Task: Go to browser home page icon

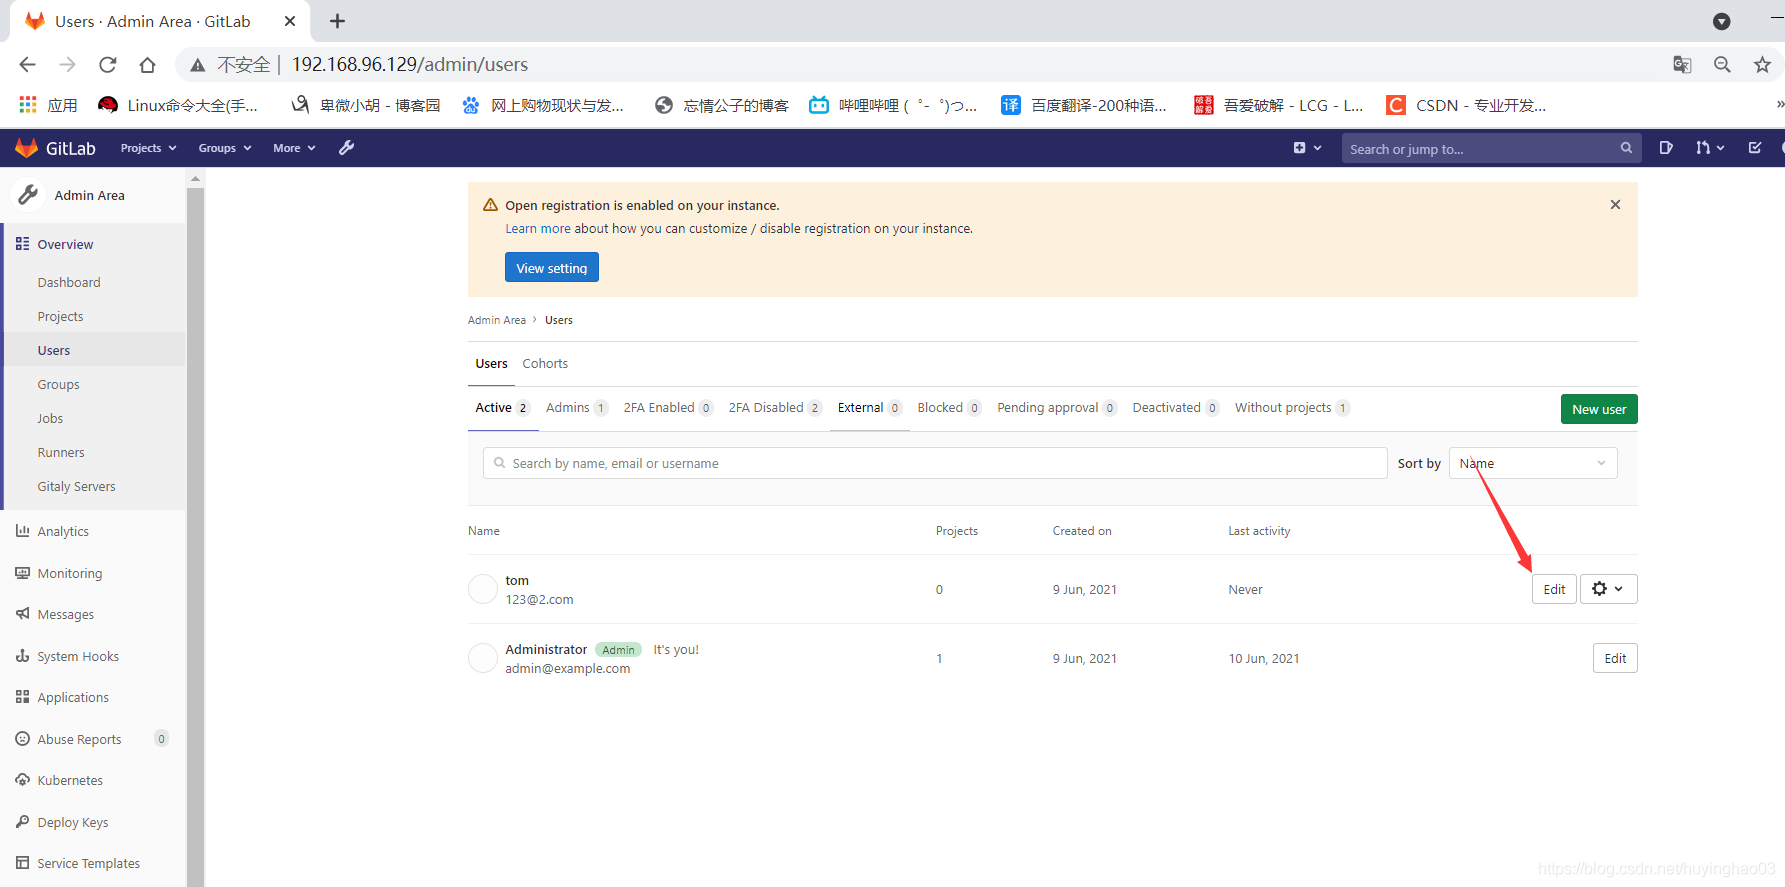Action: tap(147, 65)
